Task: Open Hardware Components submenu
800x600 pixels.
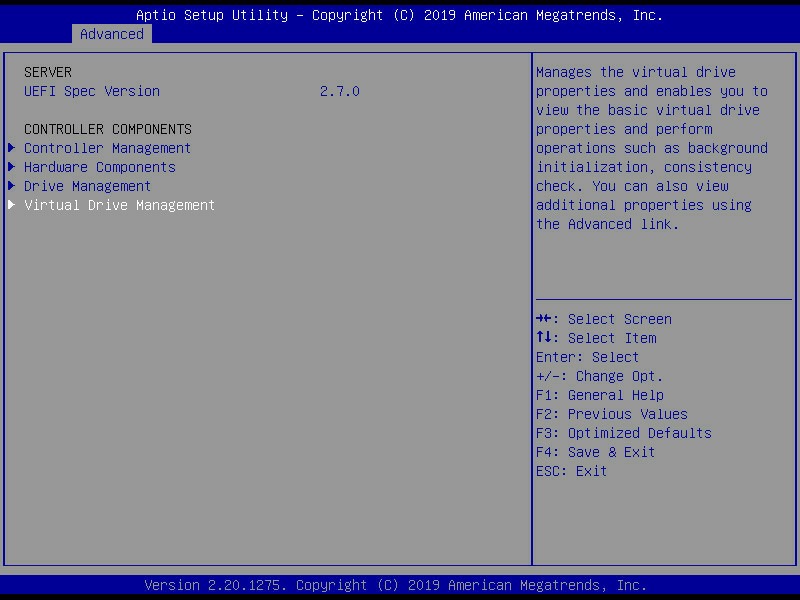Action: [99, 167]
